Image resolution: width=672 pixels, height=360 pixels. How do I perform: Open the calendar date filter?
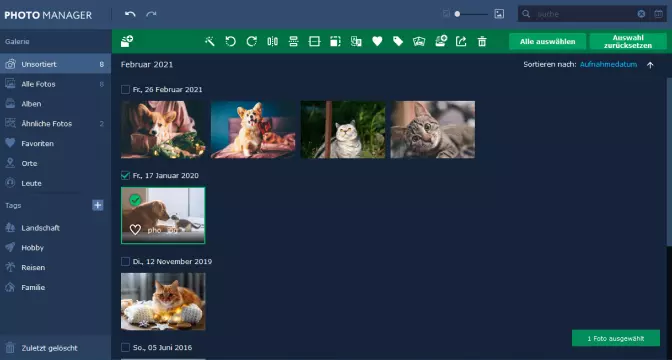(x=659, y=14)
